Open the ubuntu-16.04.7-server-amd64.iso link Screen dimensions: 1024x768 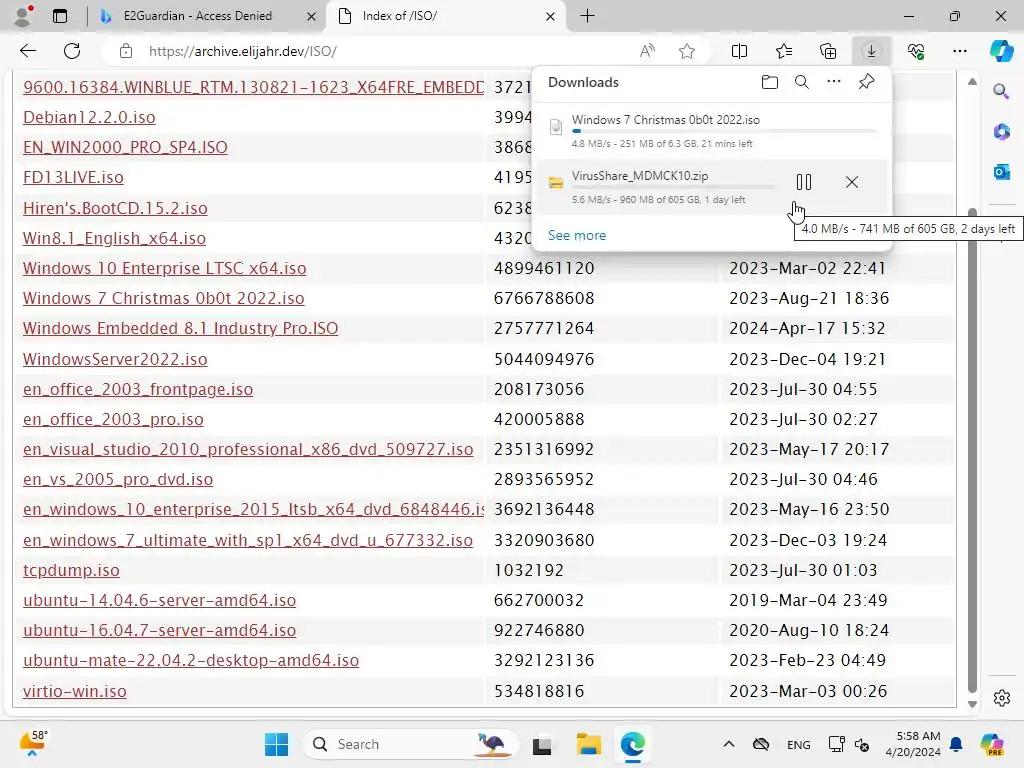[159, 630]
